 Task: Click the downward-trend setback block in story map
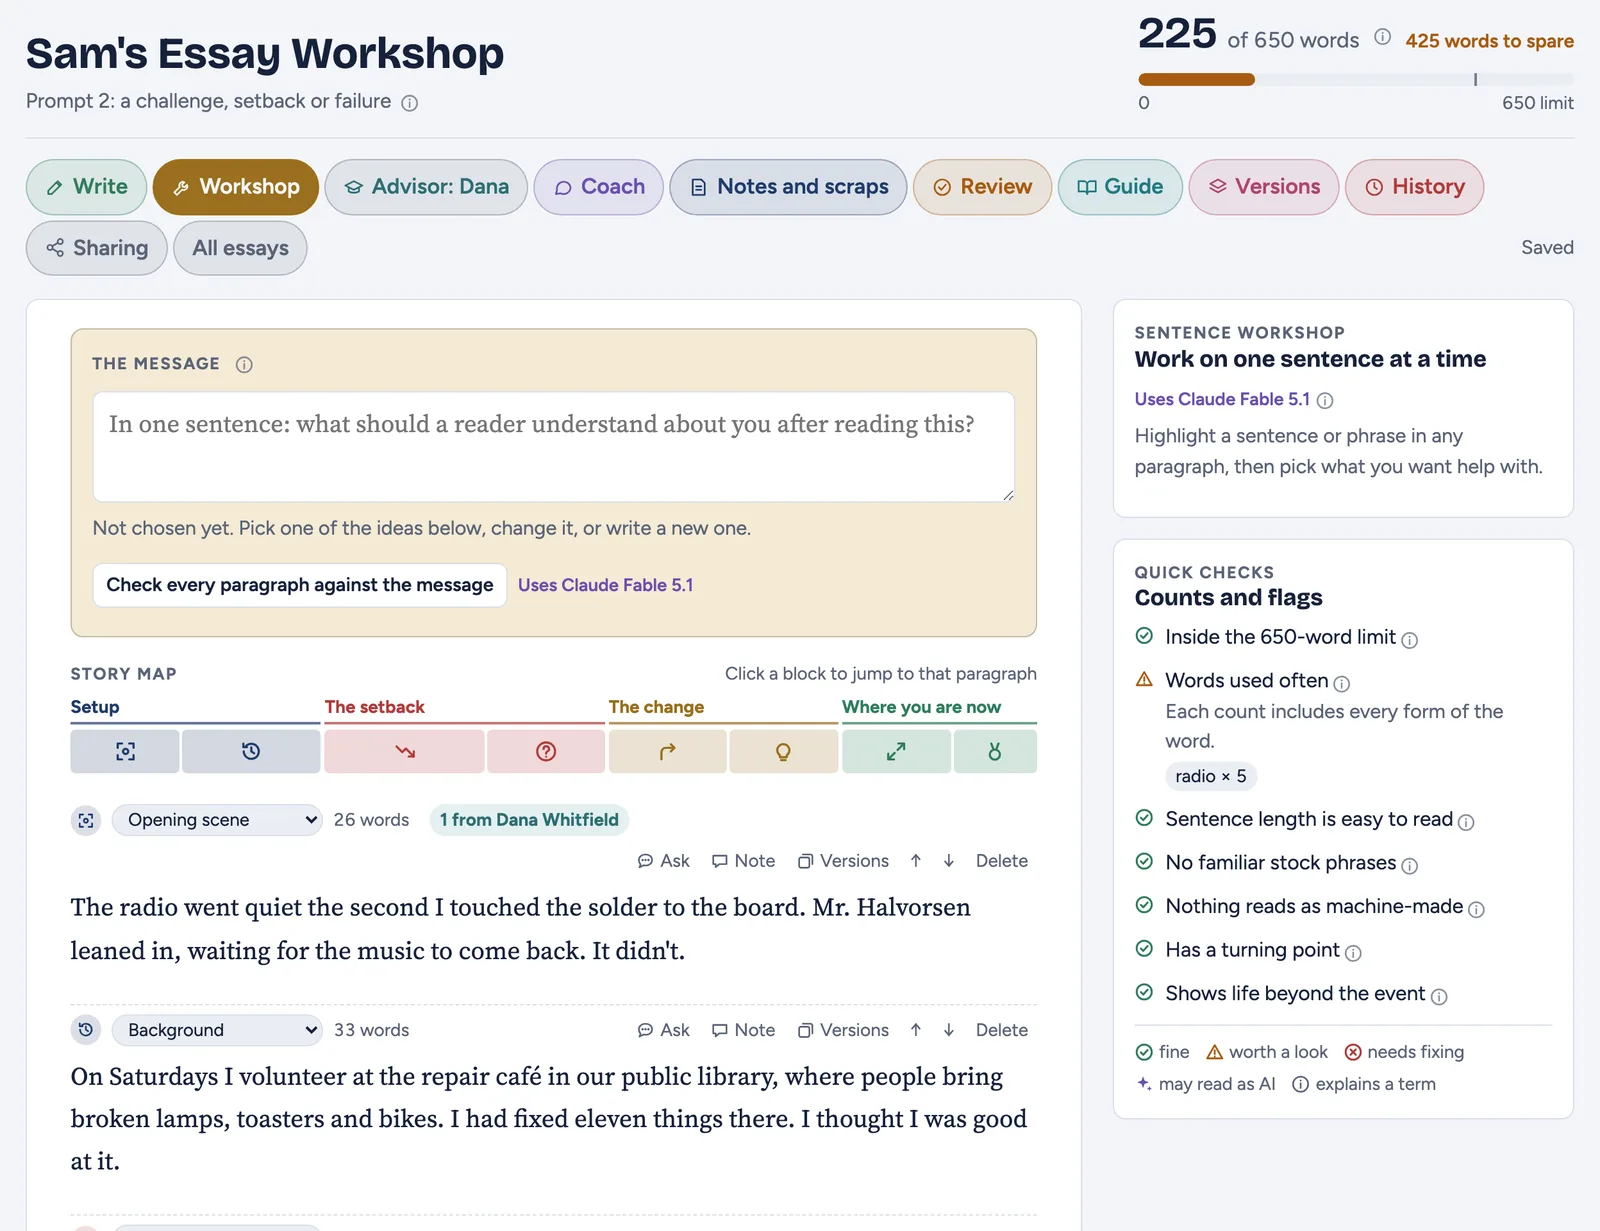404,751
